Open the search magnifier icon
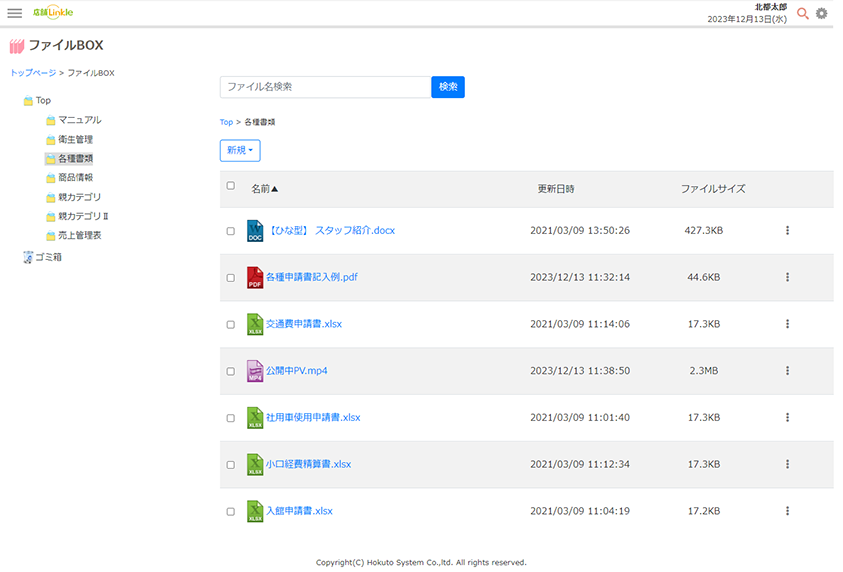 (x=803, y=13)
